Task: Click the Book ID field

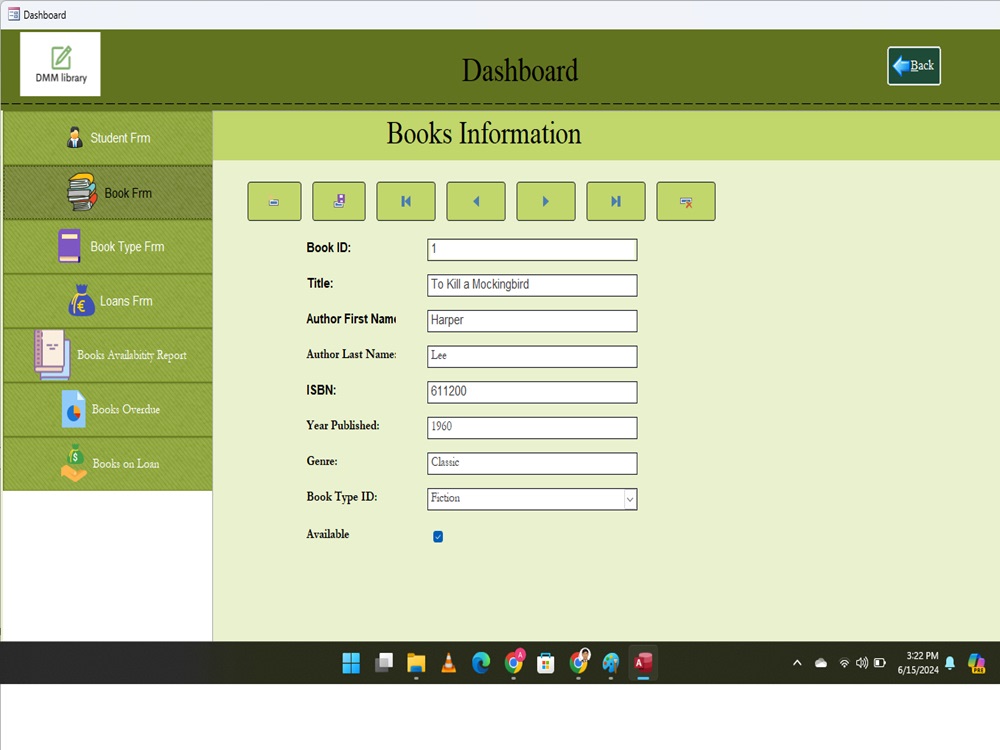Action: tap(532, 249)
